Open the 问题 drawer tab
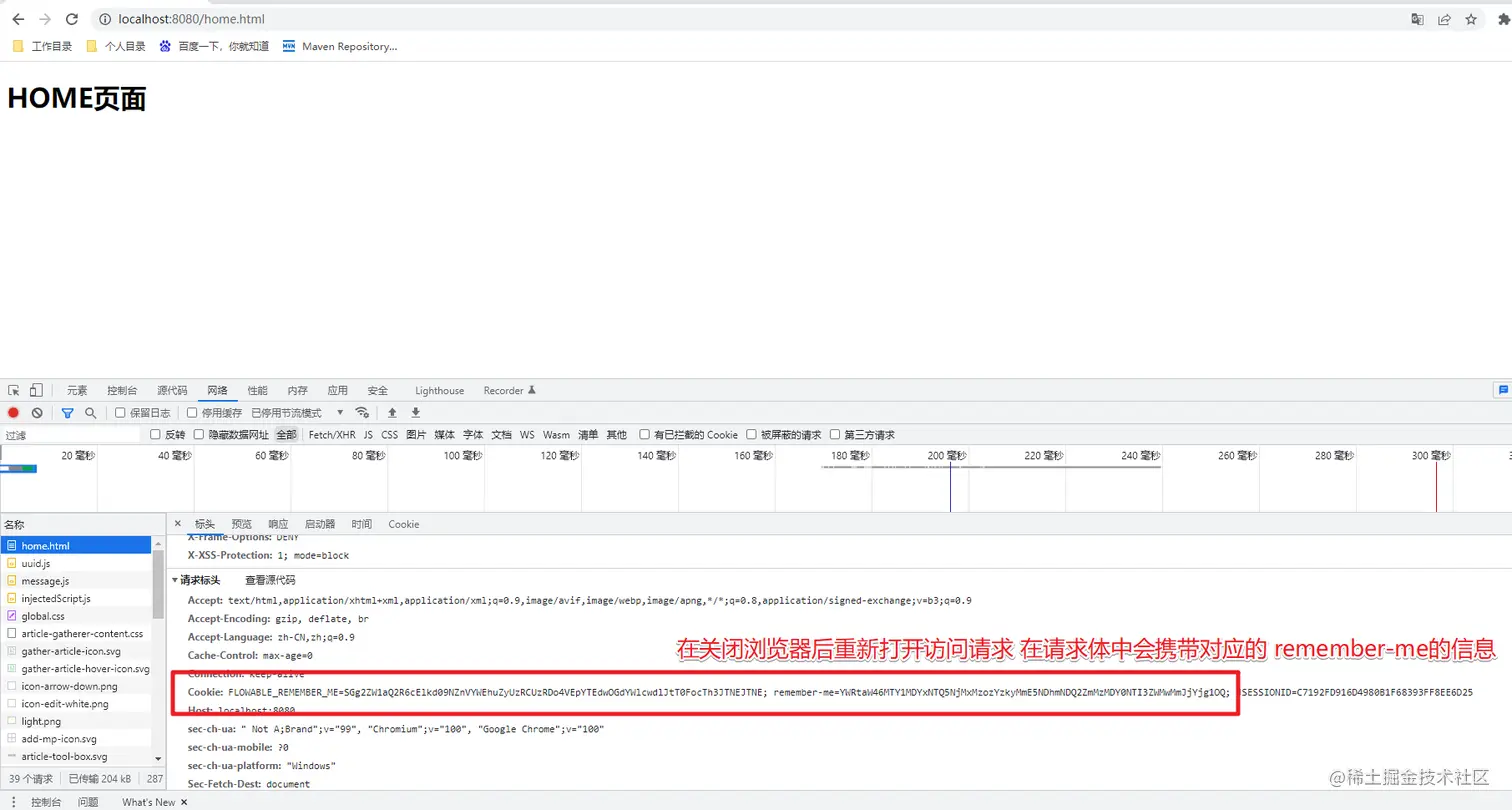The height and width of the screenshot is (810, 1512). (x=88, y=802)
